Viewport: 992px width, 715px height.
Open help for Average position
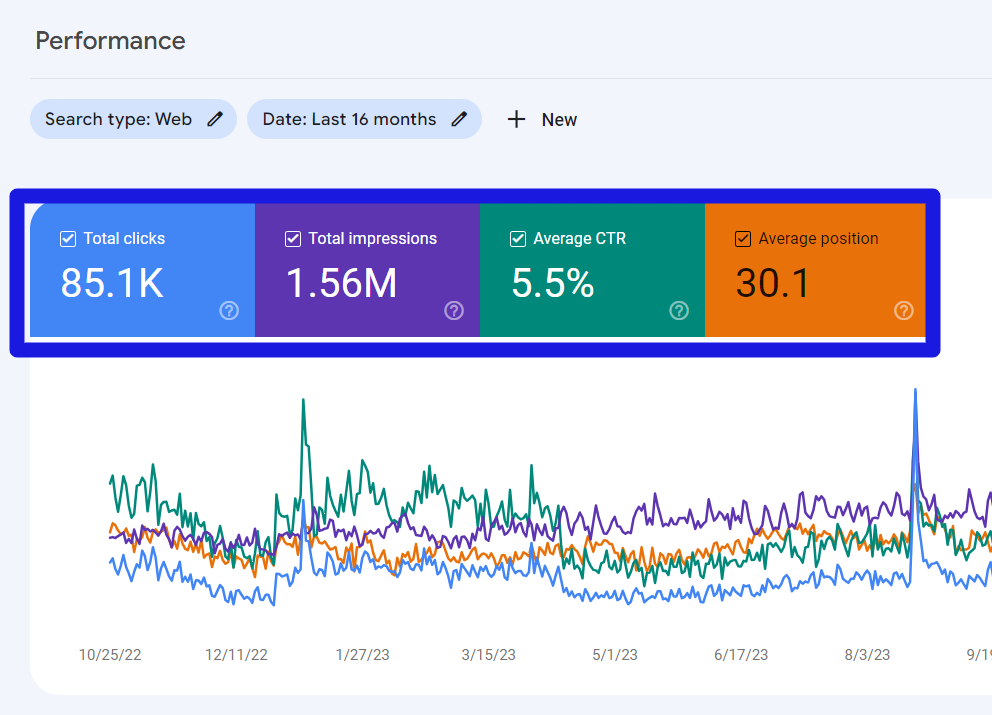click(903, 311)
